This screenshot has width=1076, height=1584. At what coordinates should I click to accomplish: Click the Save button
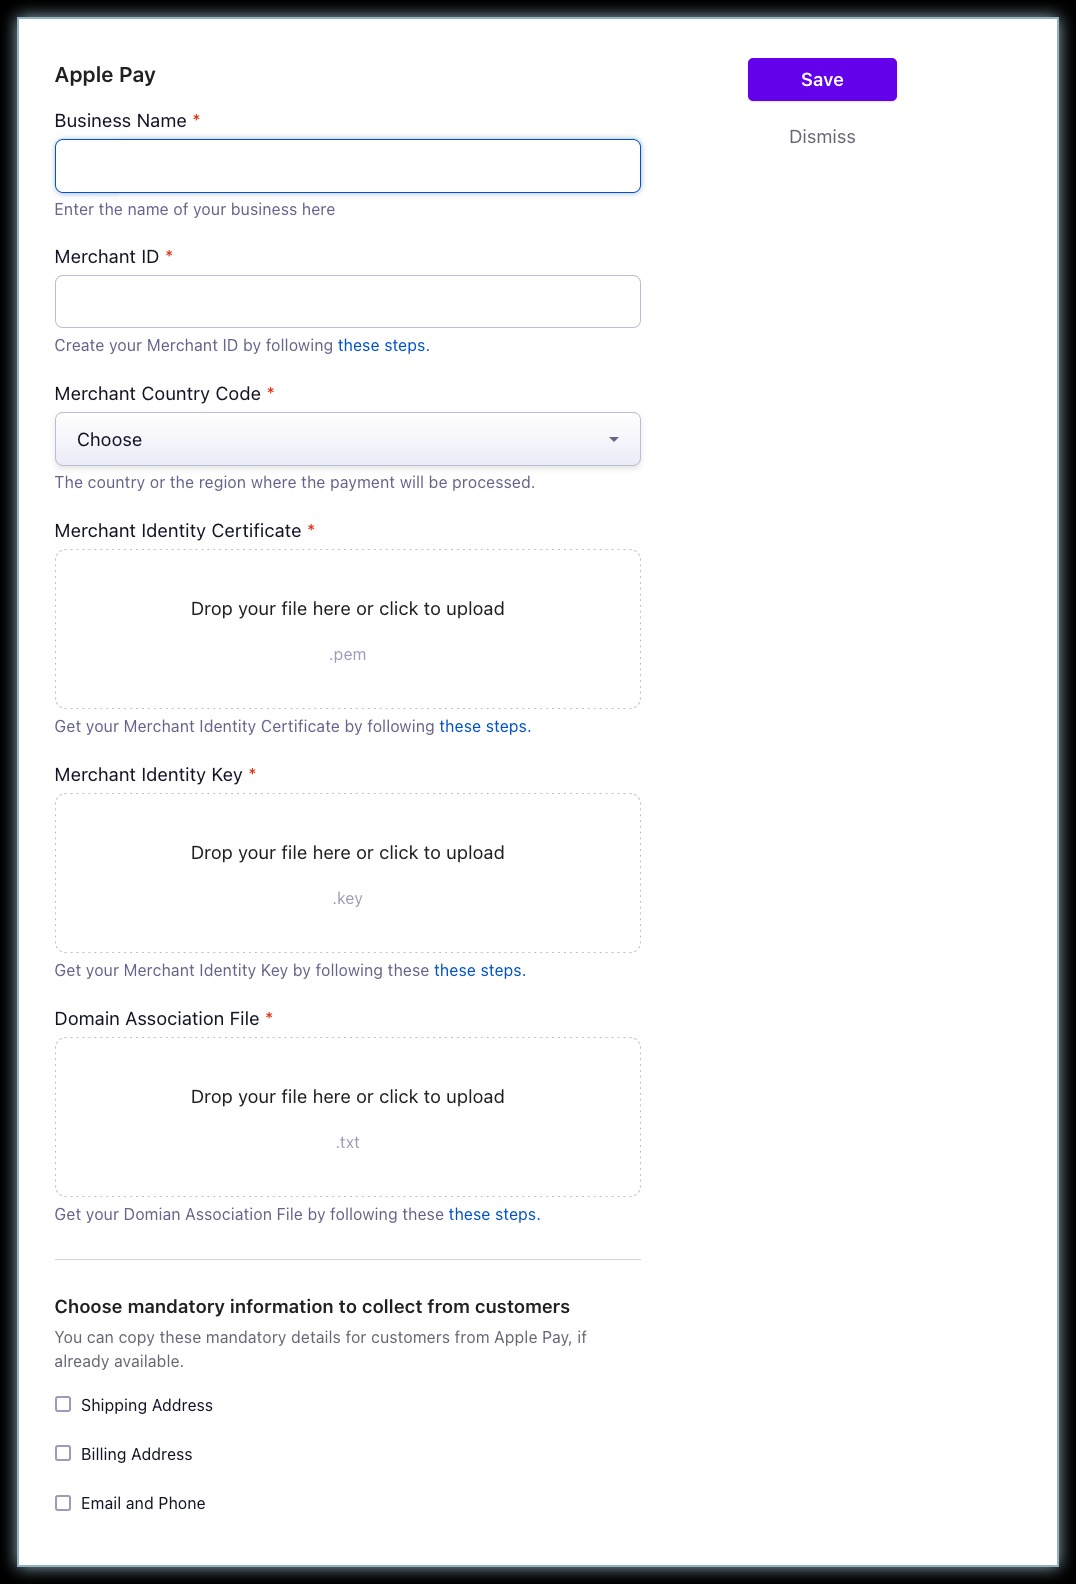[x=822, y=80]
